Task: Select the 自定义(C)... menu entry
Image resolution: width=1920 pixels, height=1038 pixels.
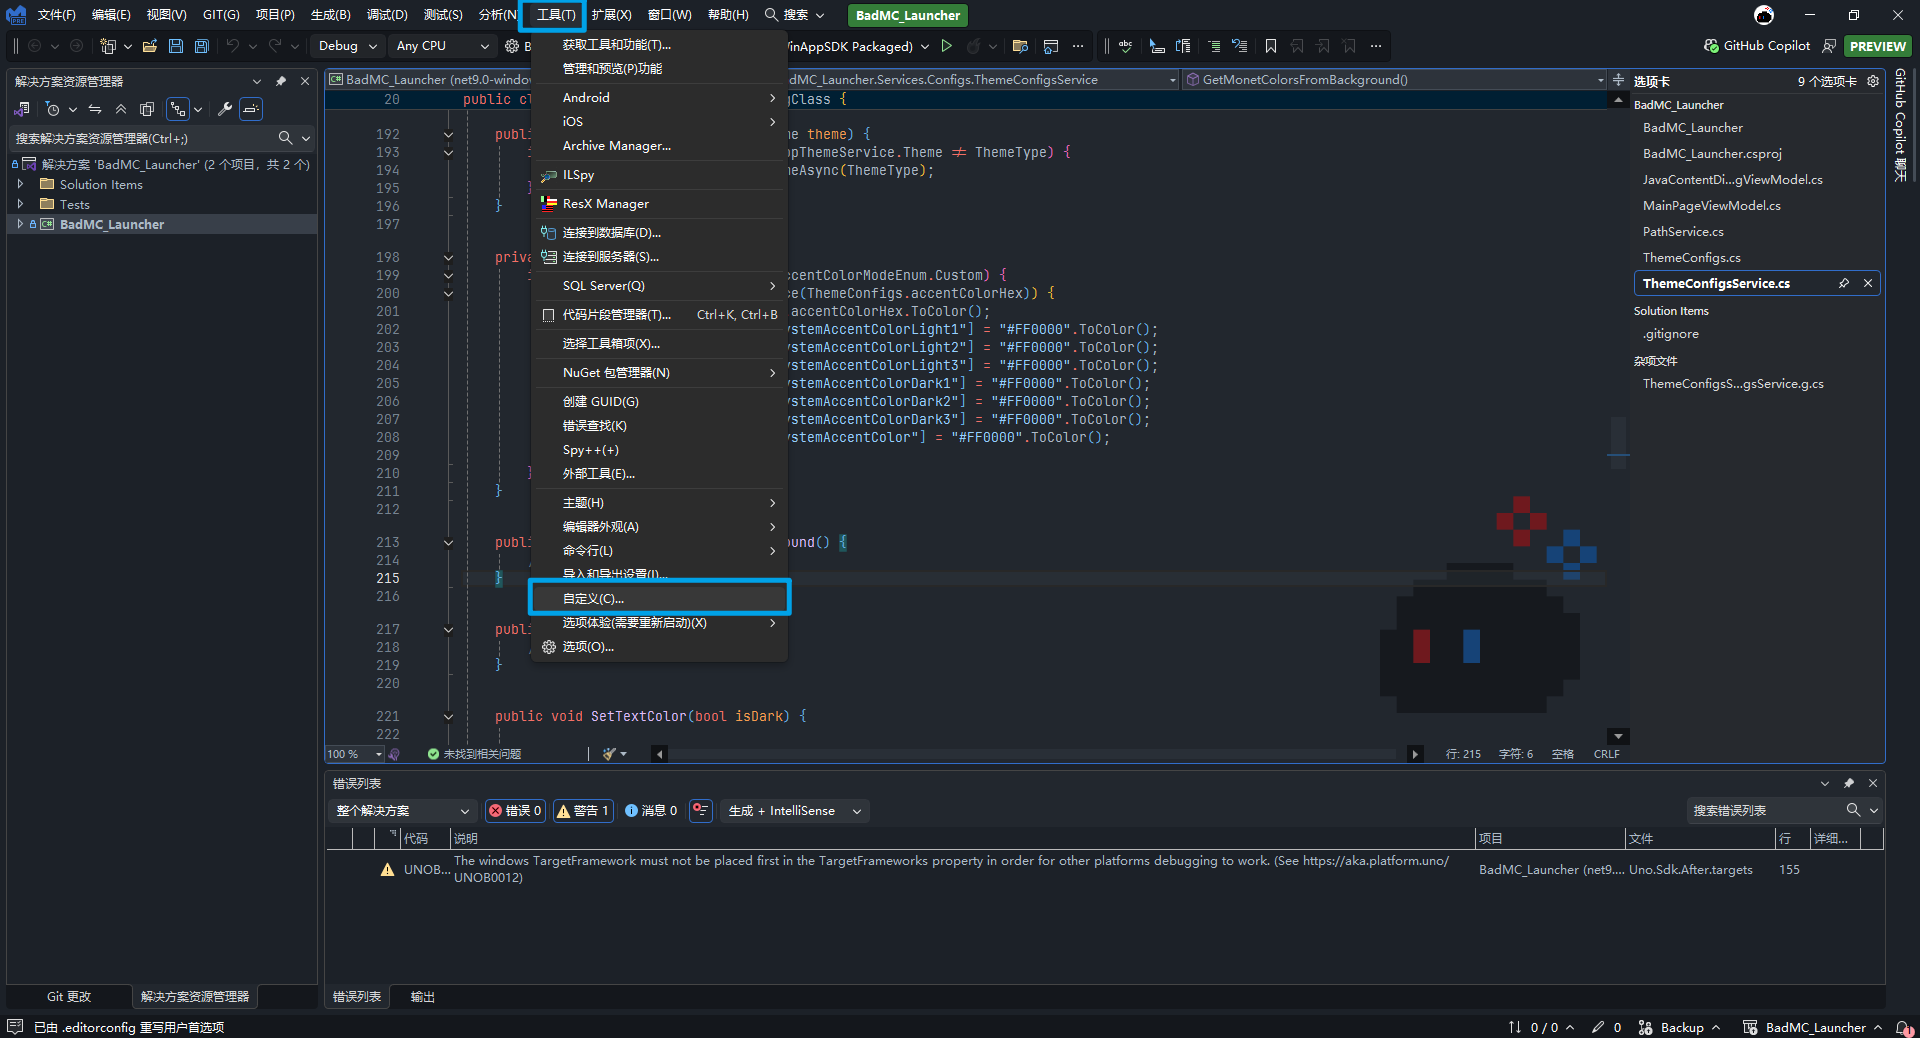Action: point(593,599)
